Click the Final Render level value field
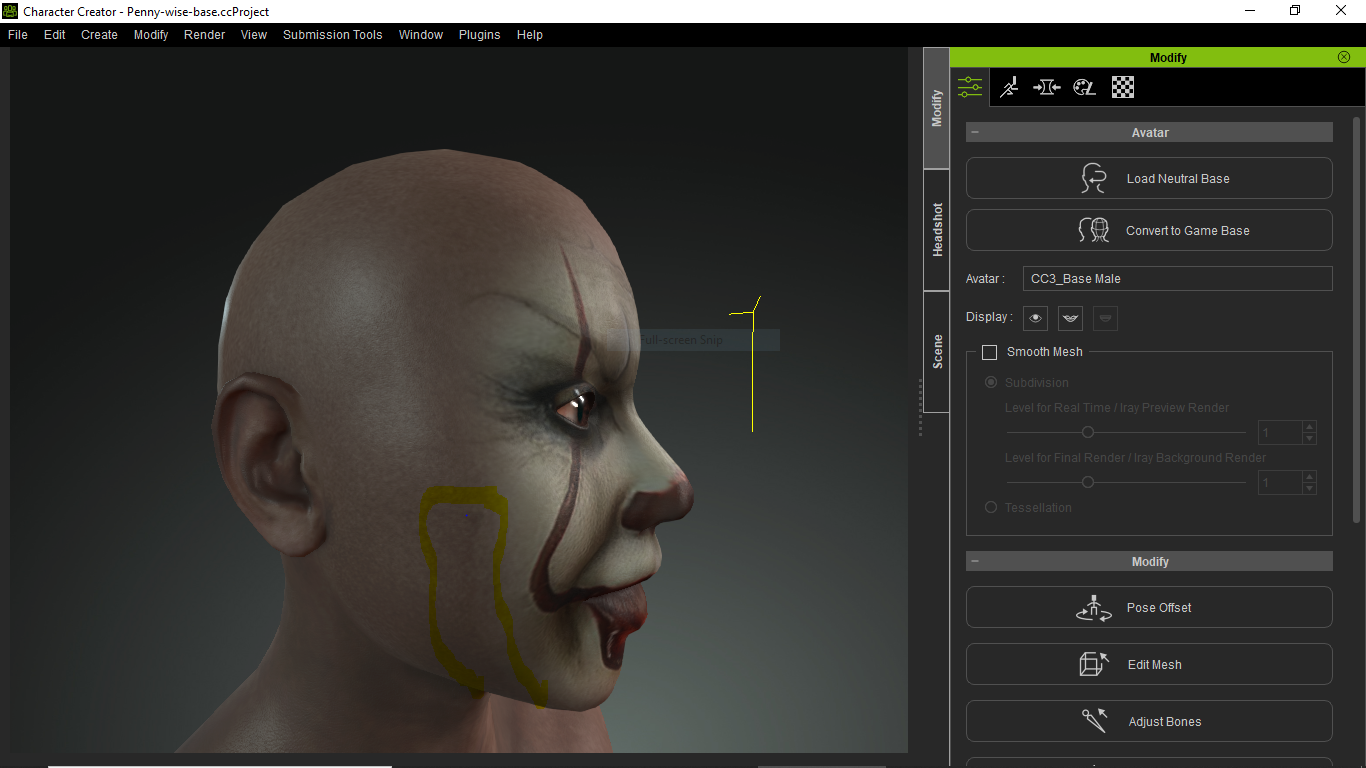This screenshot has width=1366, height=768. pos(1280,483)
